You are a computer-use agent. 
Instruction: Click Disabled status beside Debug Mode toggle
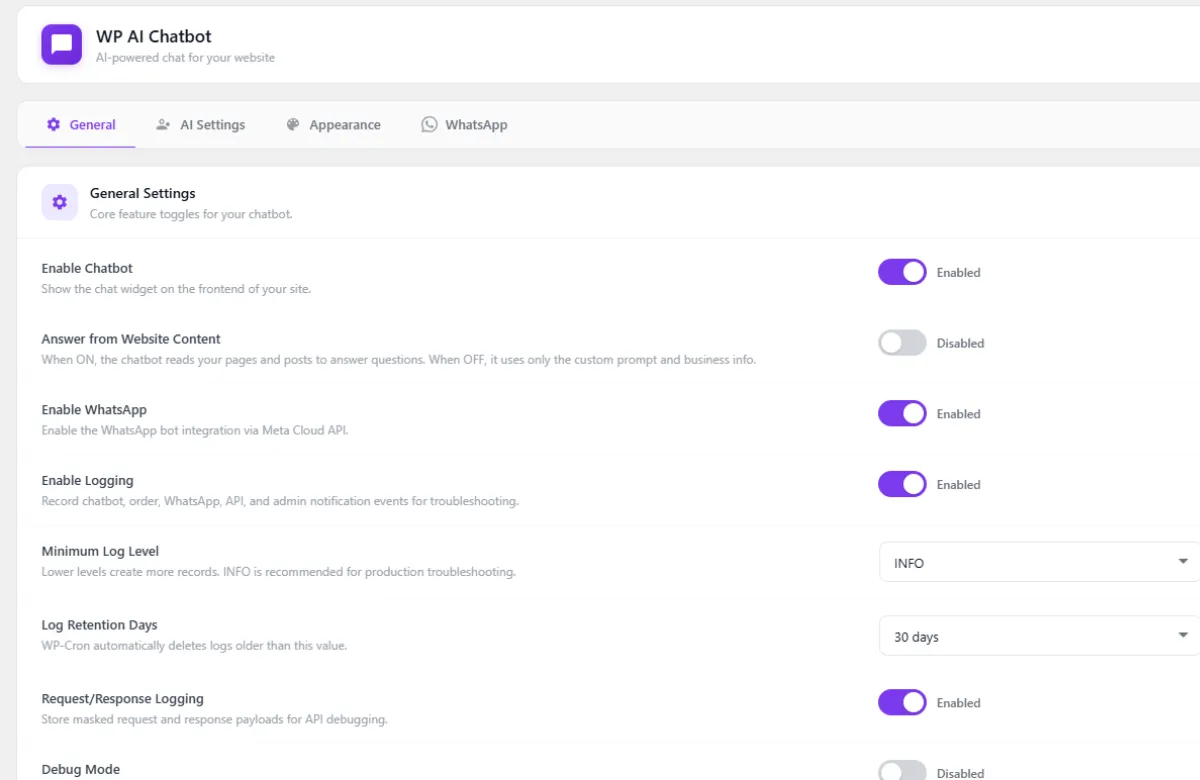click(x=960, y=773)
